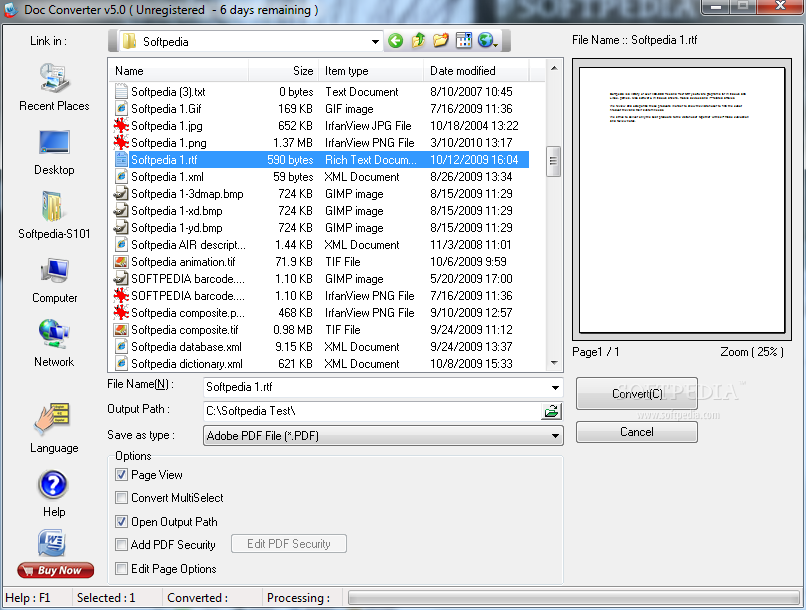Open Computer from the sidebar
The height and width of the screenshot is (610, 806).
click(x=54, y=271)
